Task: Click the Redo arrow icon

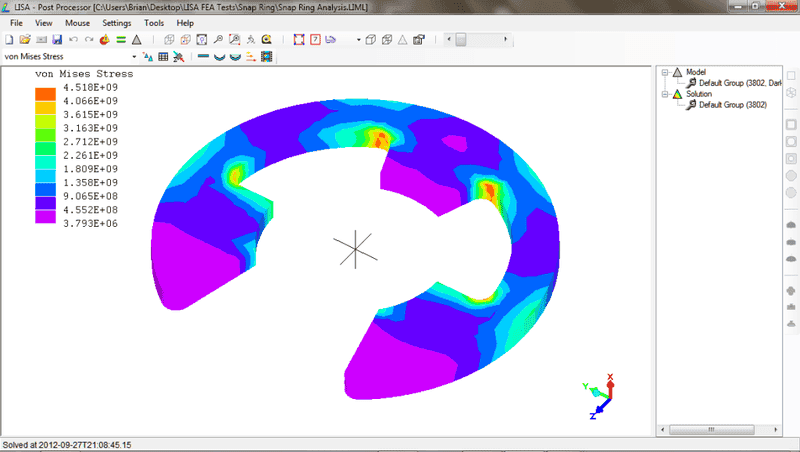Action: pos(89,40)
